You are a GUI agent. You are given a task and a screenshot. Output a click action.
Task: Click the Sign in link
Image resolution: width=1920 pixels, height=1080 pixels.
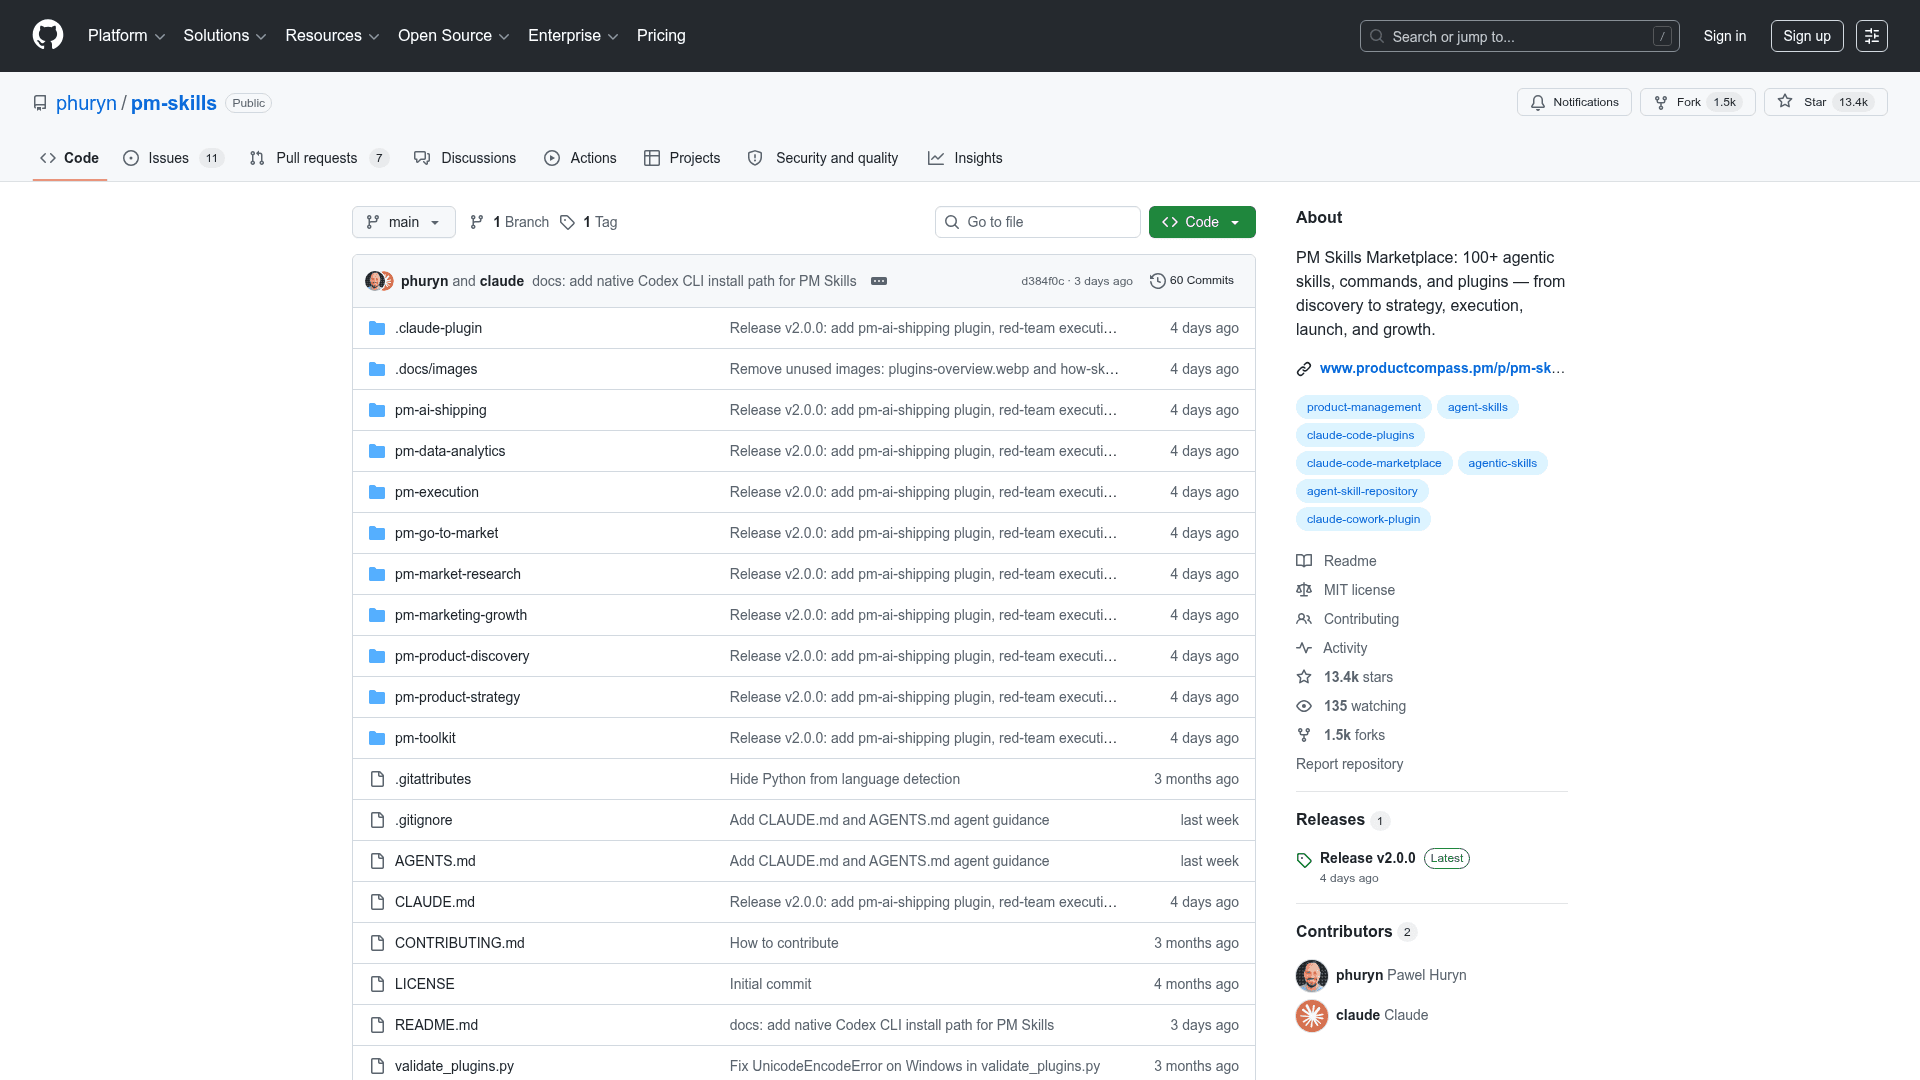tap(1725, 36)
